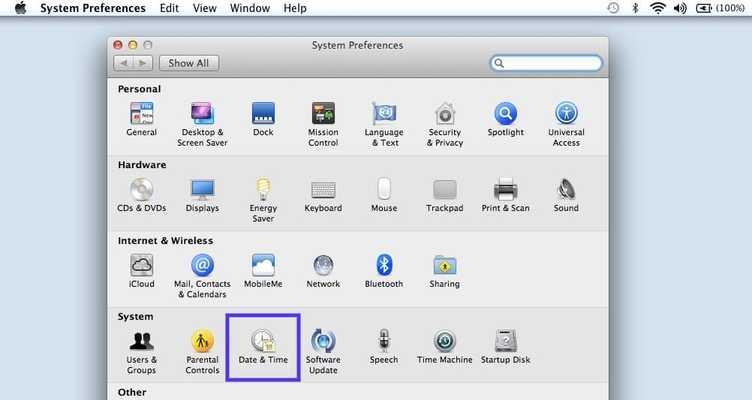
Task: Open Startup Disk preferences
Action: pyautogui.click(x=505, y=346)
